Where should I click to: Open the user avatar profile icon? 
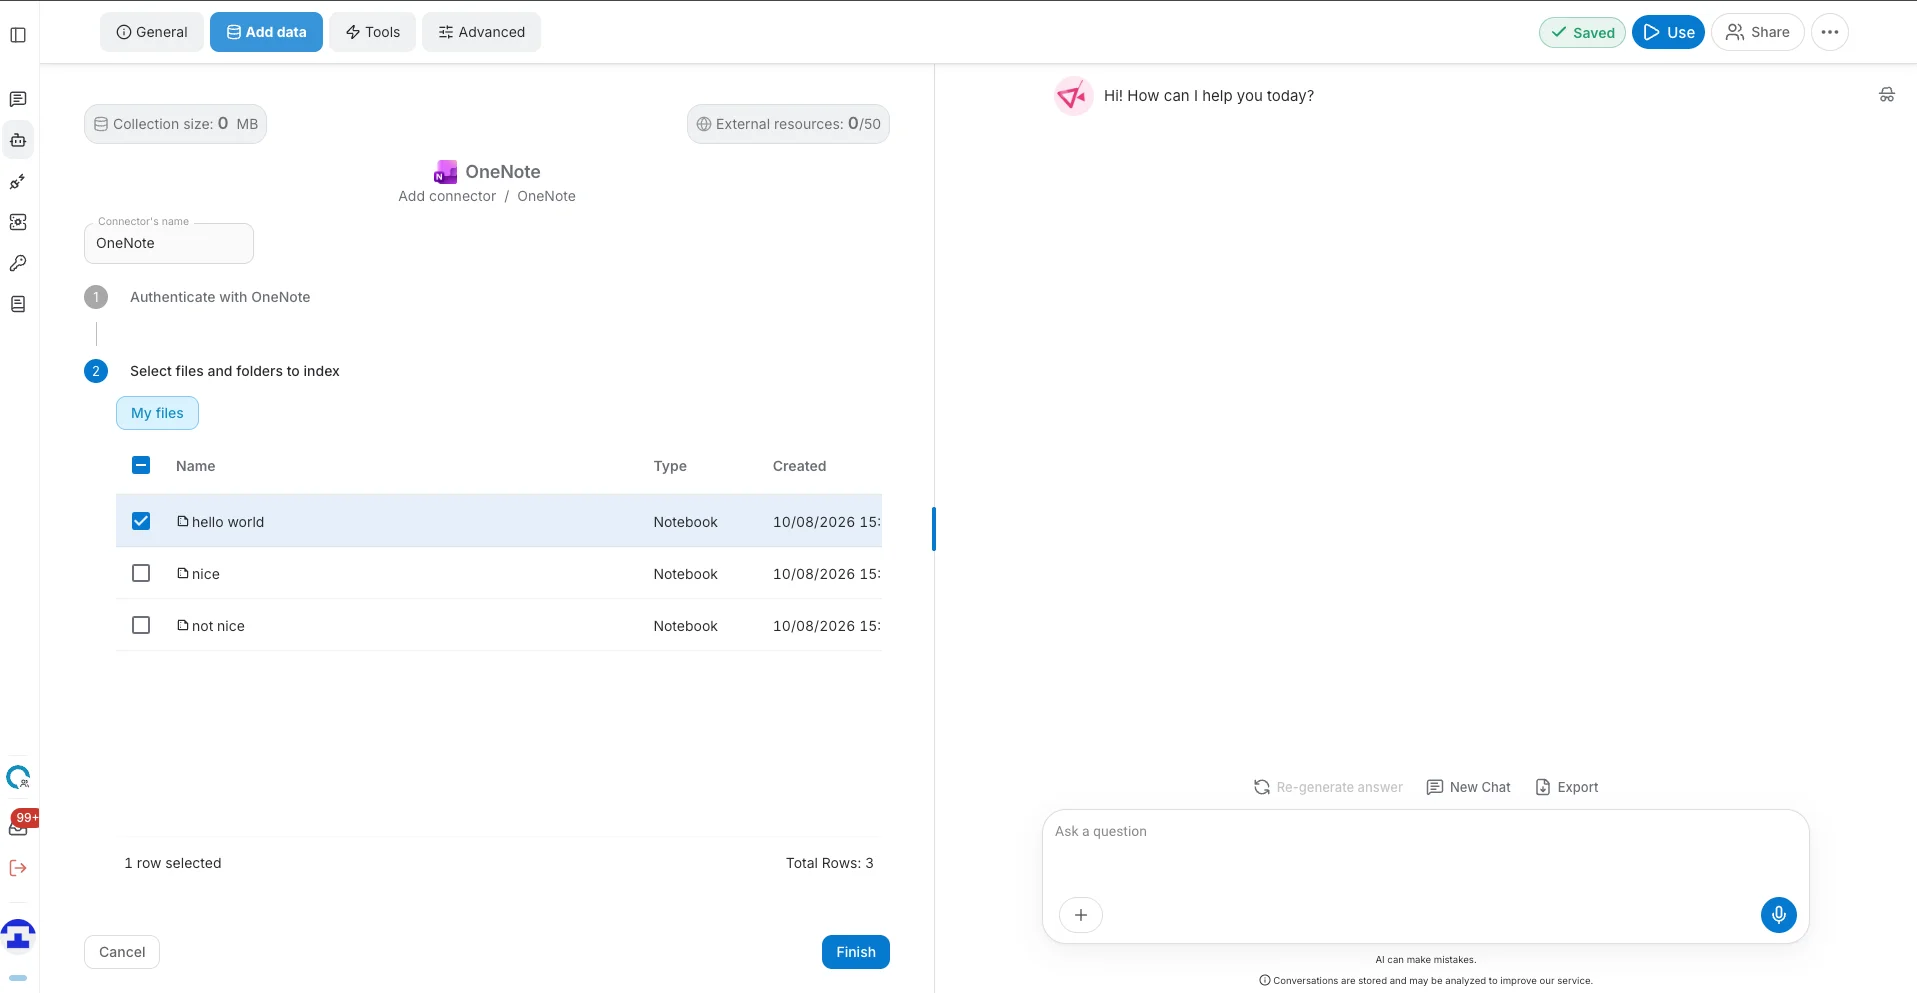pos(18,936)
